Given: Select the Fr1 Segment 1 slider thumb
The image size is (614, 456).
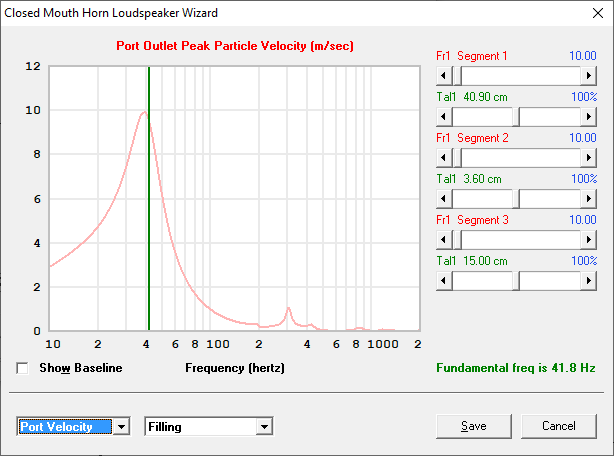Looking at the screenshot, I should point(457,75).
